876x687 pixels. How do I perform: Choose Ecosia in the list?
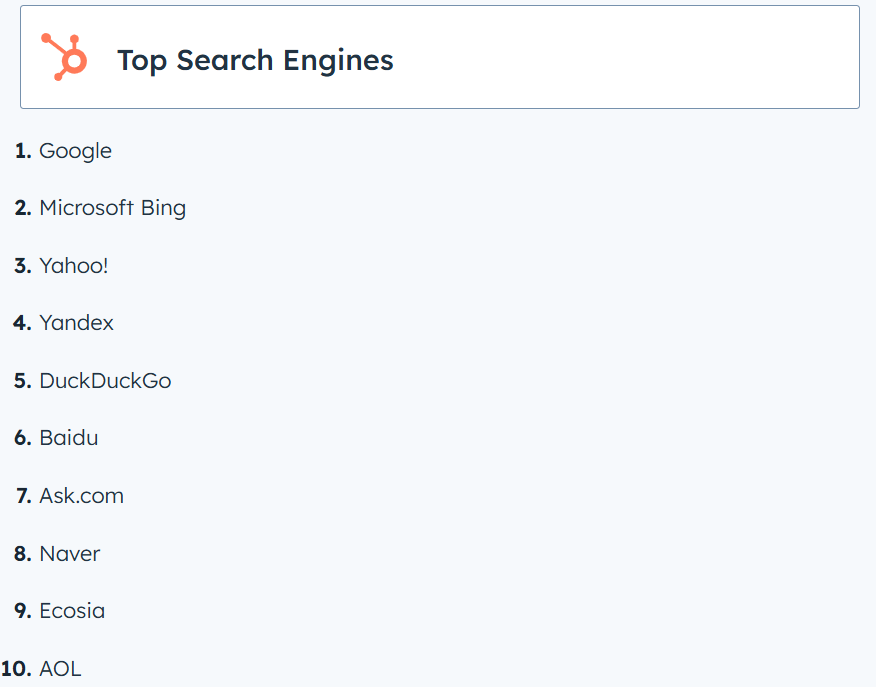click(72, 611)
